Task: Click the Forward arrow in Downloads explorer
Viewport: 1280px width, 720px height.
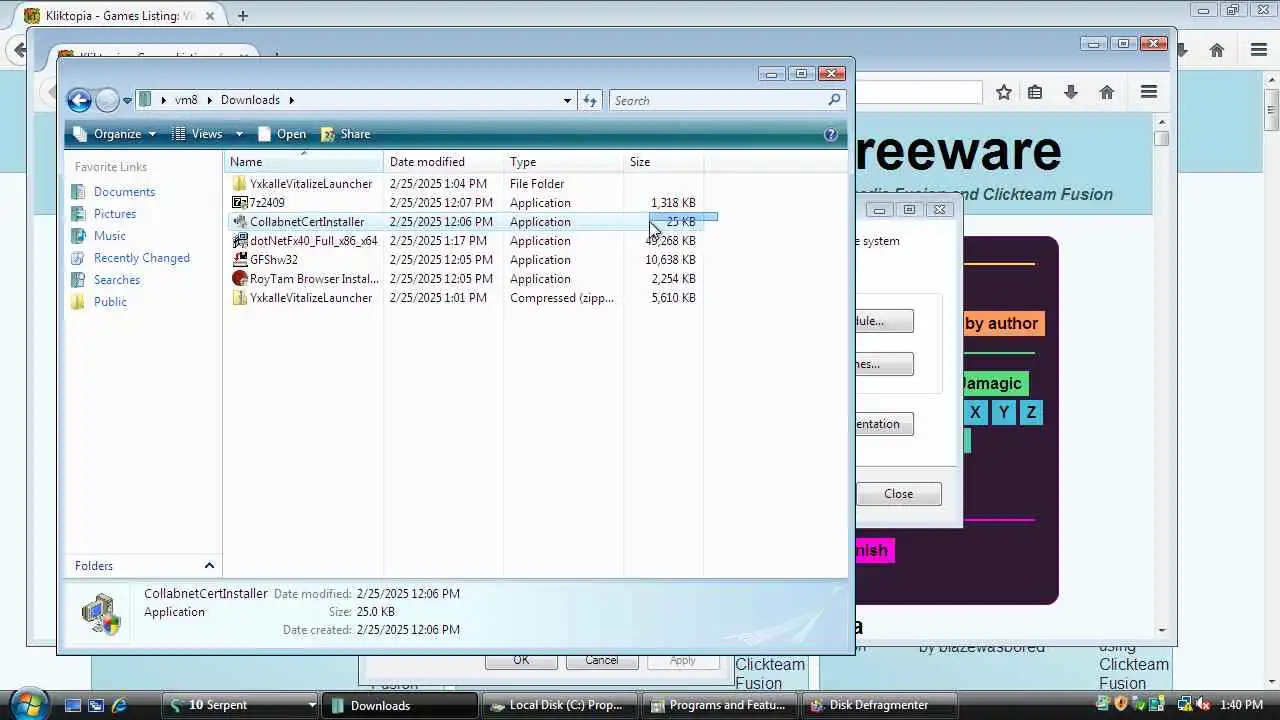Action: (107, 100)
